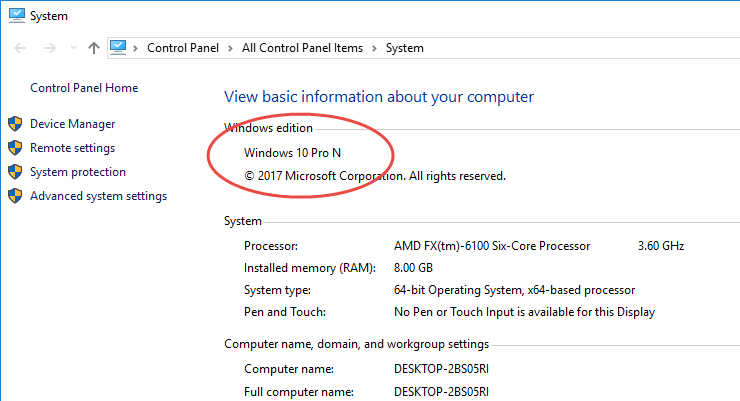Expand chevron after Control Panel breadcrumb
The height and width of the screenshot is (401, 740).
tap(230, 48)
